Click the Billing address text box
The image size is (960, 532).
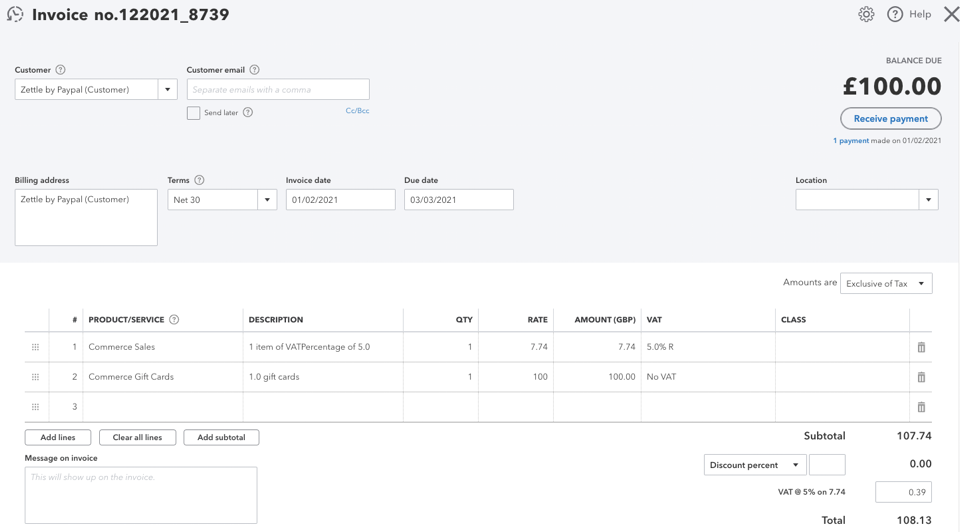click(86, 217)
